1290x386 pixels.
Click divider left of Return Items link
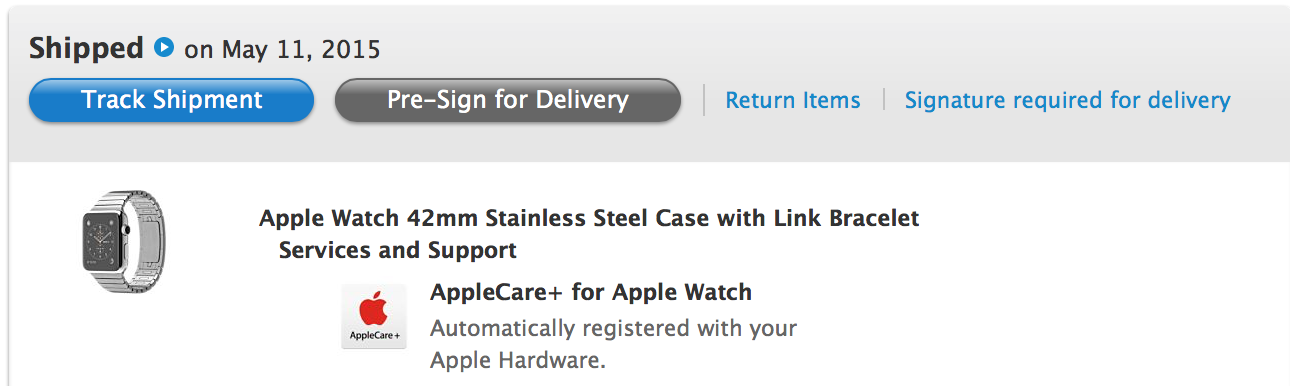(x=704, y=100)
